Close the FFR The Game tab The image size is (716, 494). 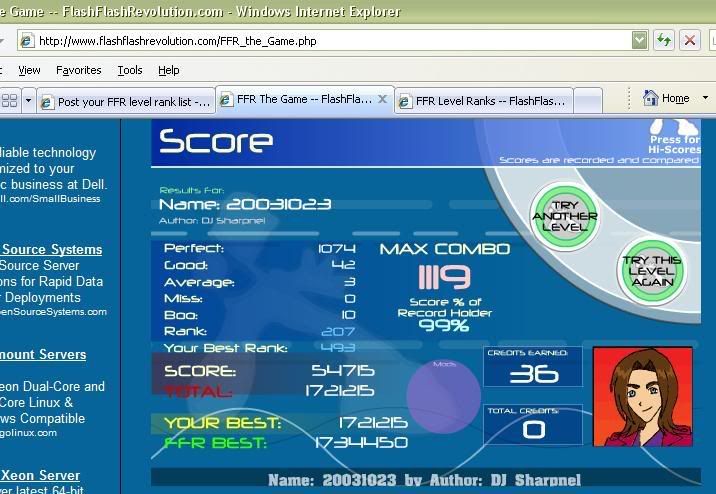(382, 100)
